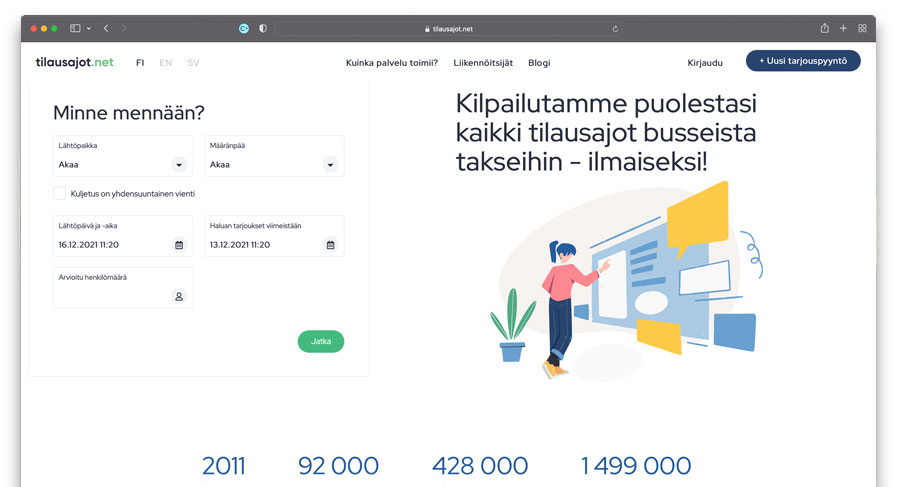Show the tab overview grid icon

coord(862,29)
